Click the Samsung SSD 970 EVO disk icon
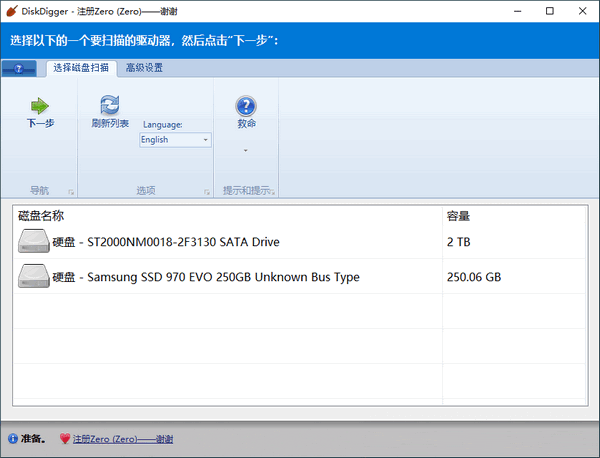Viewport: 600px width, 458px height. [x=34, y=276]
